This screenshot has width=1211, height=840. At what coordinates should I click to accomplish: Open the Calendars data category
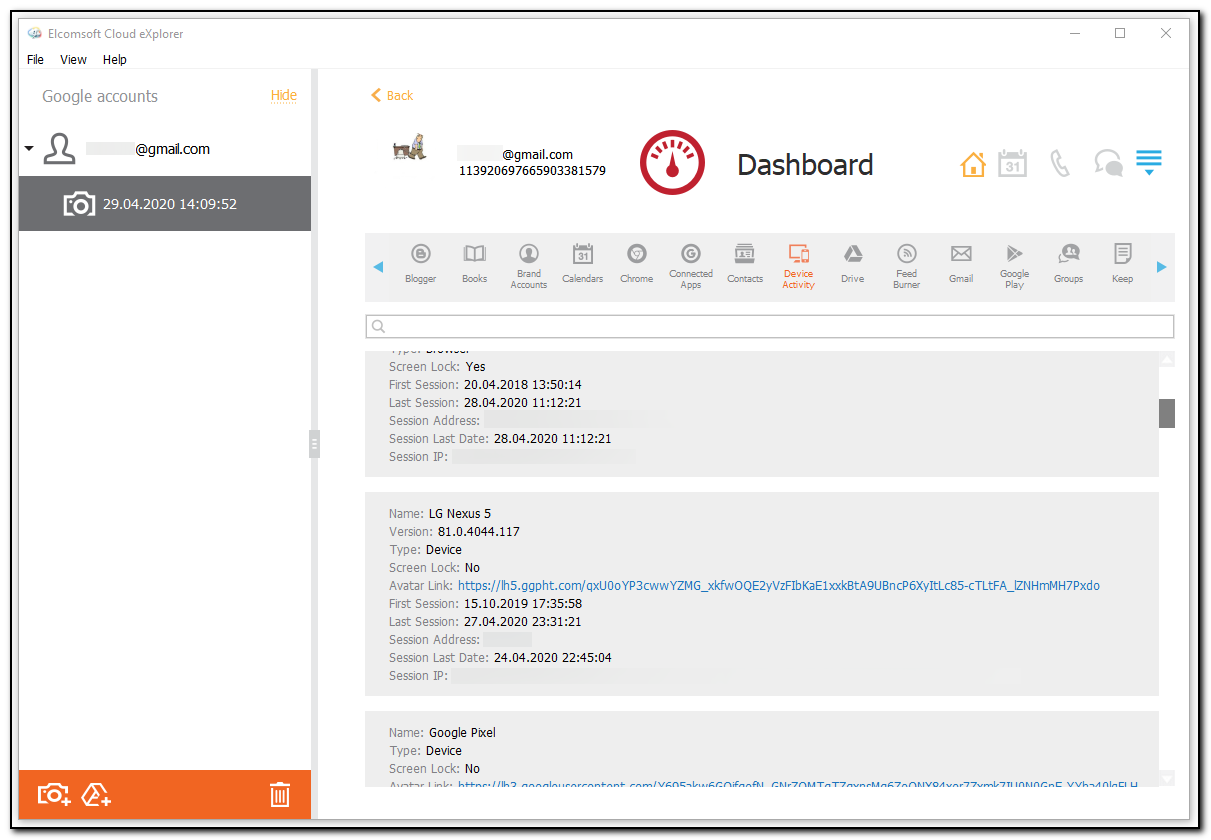click(x=582, y=263)
